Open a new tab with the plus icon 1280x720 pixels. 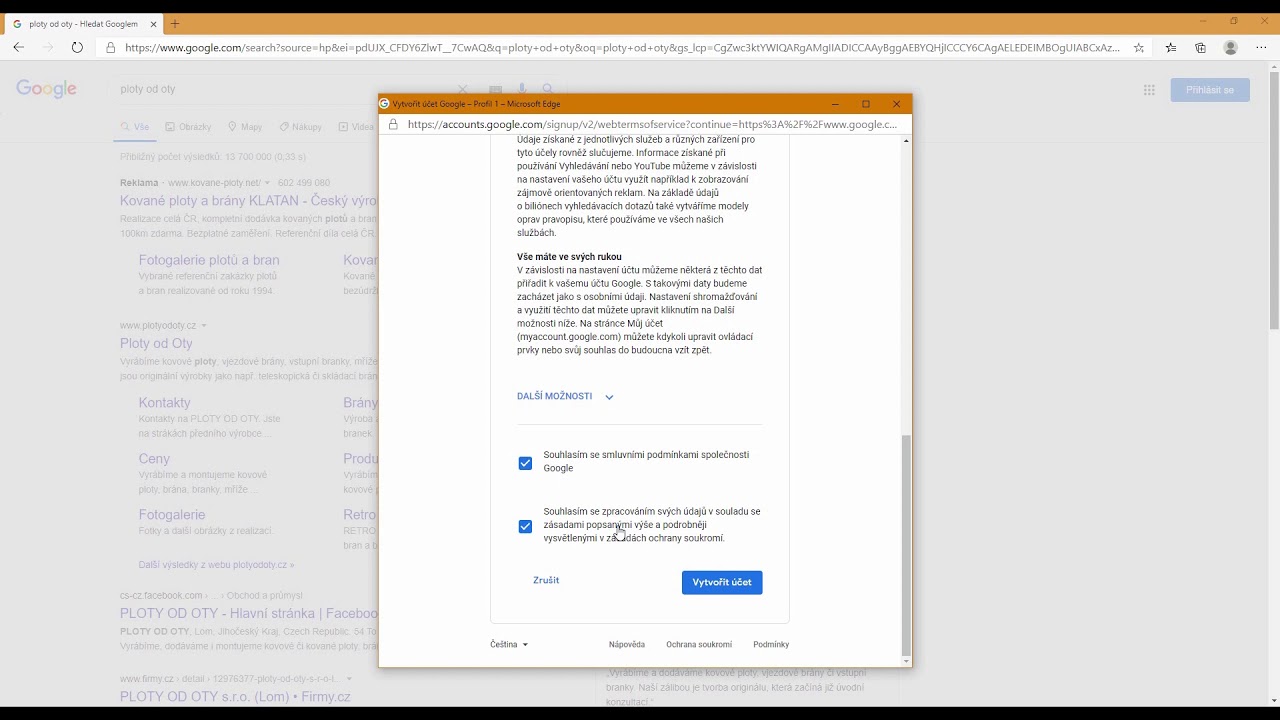[175, 23]
